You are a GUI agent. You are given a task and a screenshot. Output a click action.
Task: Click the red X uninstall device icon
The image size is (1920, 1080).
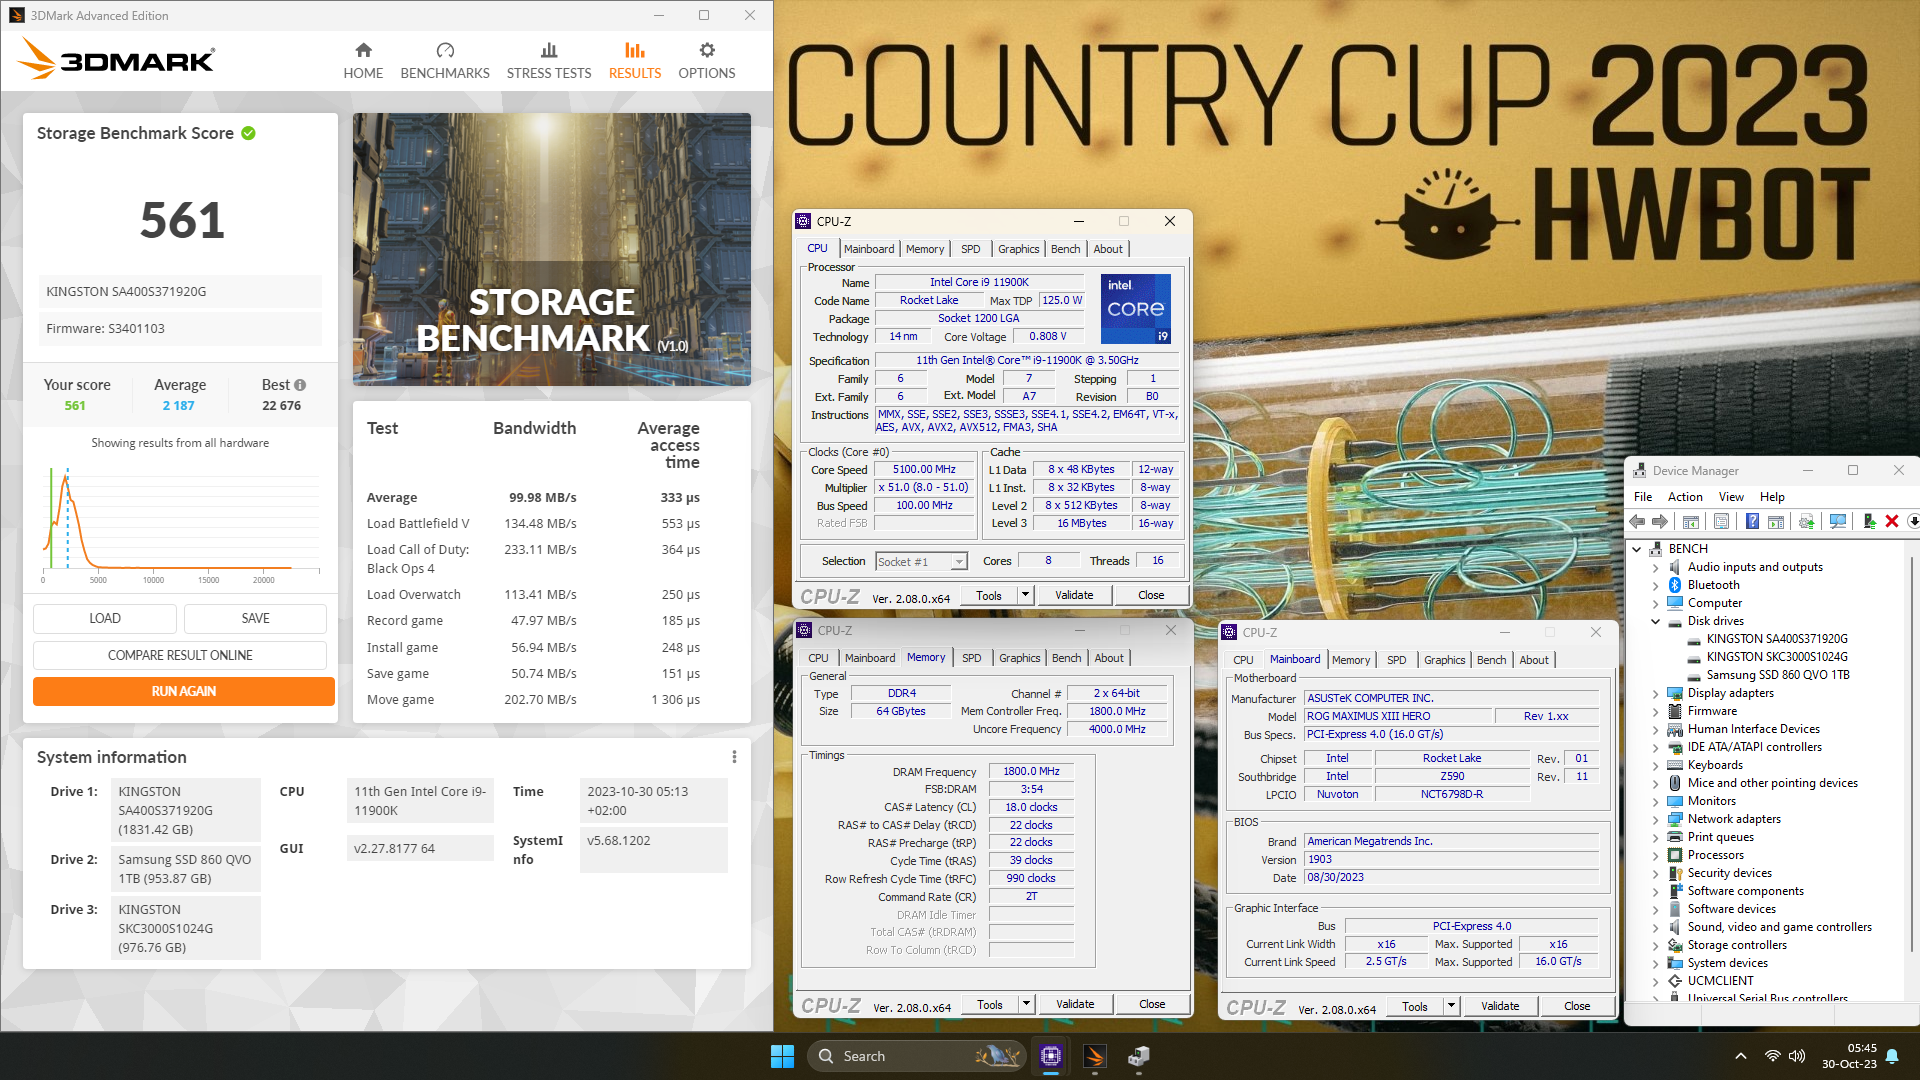click(x=1891, y=521)
